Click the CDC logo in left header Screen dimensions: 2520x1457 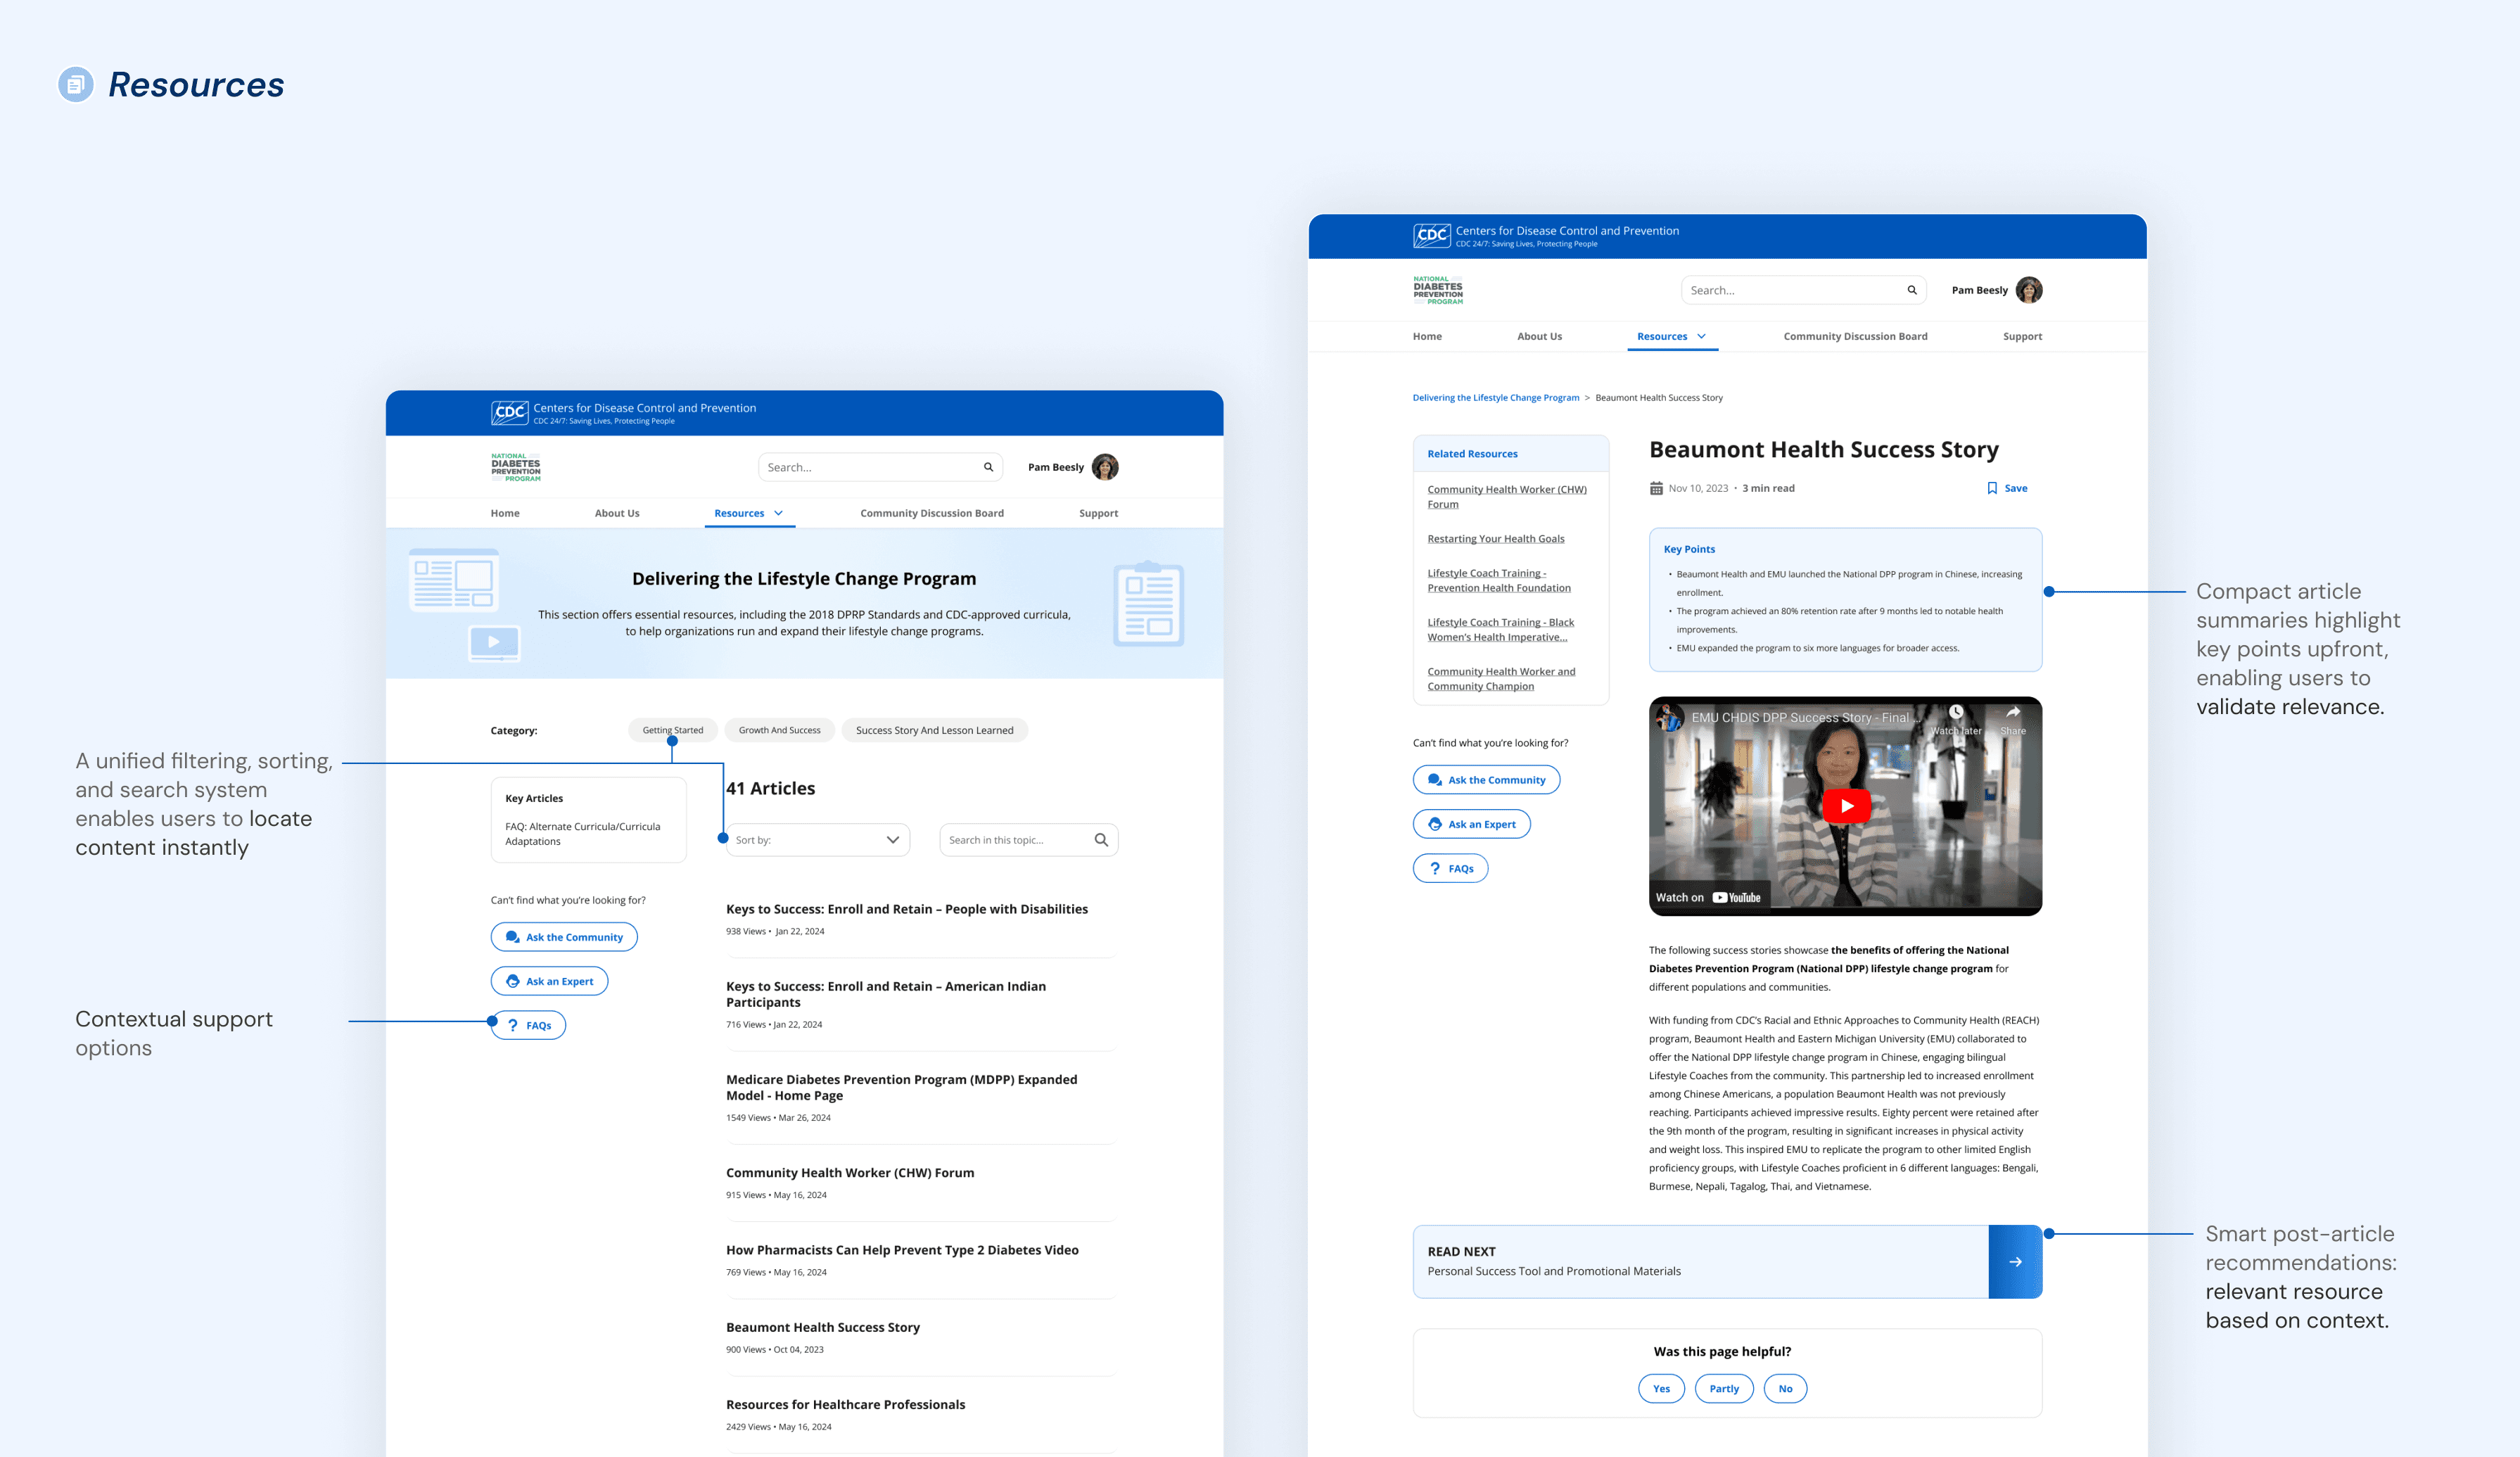tap(509, 412)
